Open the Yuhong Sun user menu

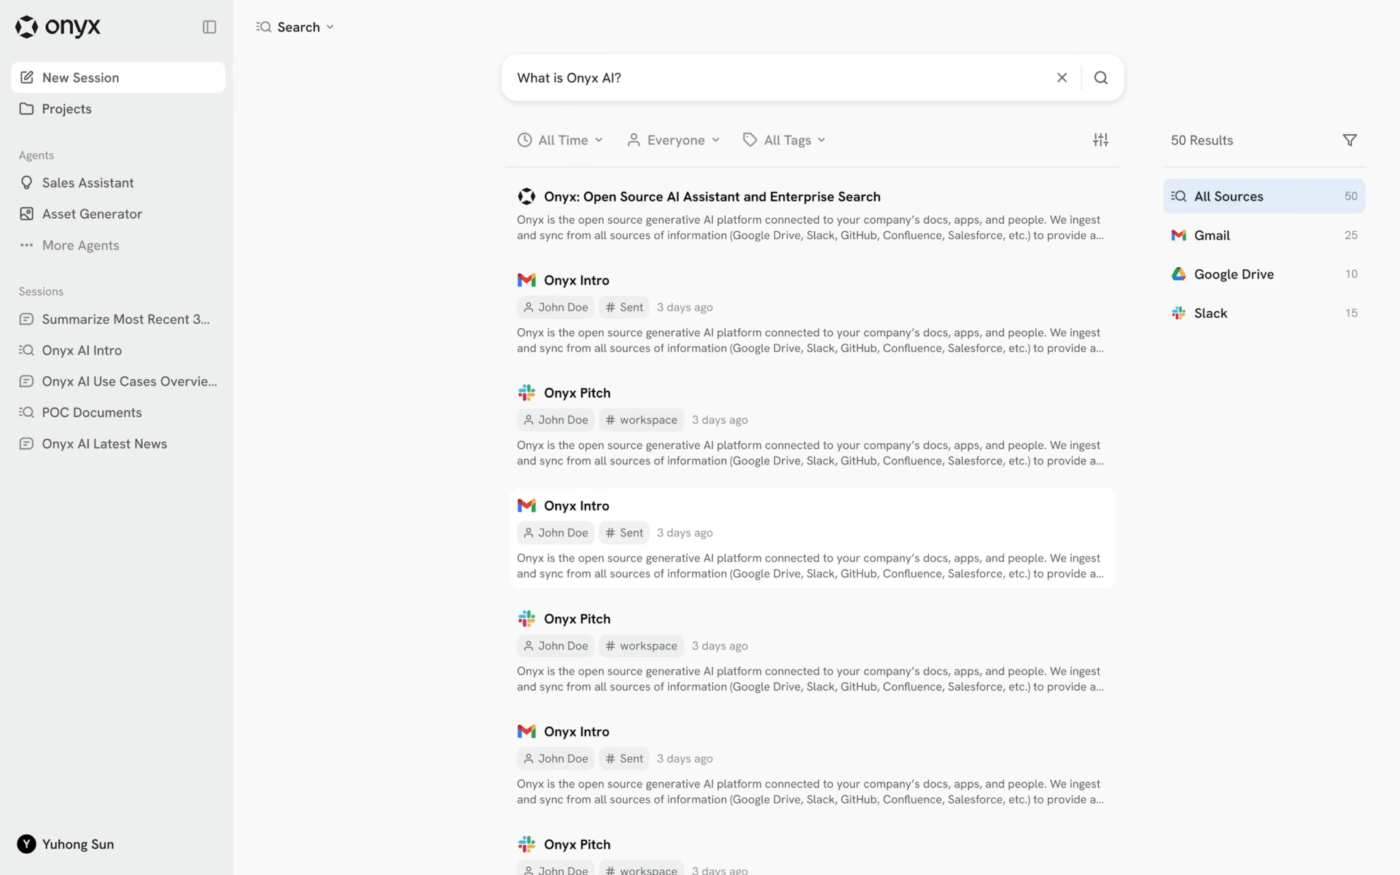[66, 844]
